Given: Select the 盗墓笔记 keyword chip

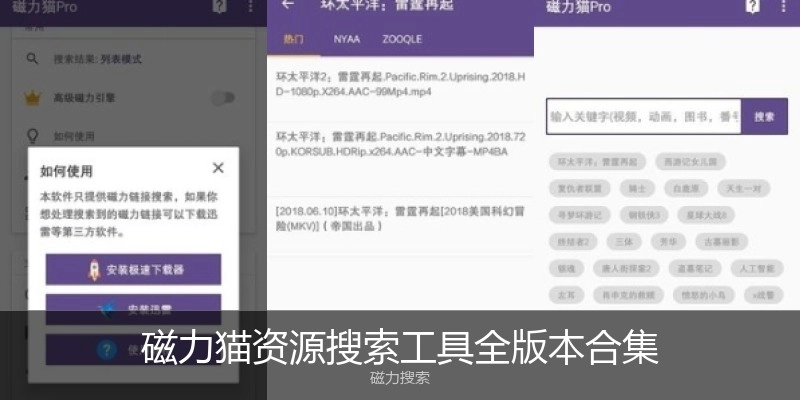Looking at the screenshot, I should 695,268.
